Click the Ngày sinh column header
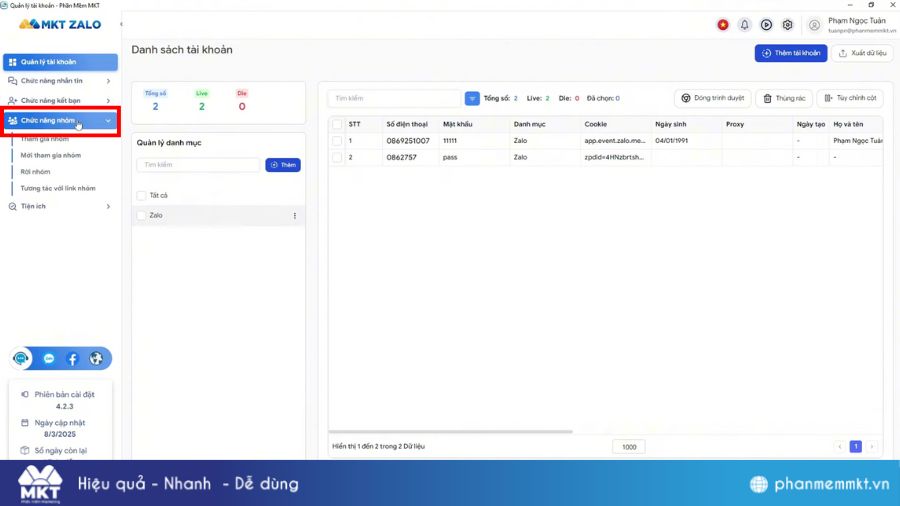The image size is (900, 506). pos(670,124)
